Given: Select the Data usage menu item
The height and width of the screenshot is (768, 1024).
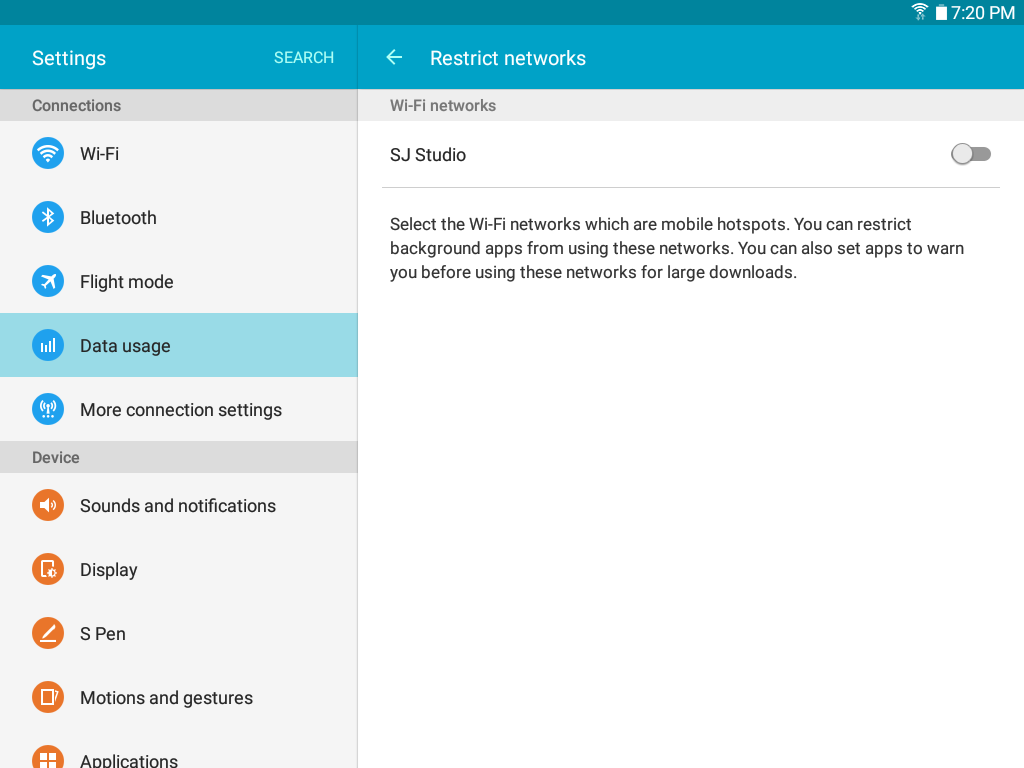Looking at the screenshot, I should coord(179,345).
